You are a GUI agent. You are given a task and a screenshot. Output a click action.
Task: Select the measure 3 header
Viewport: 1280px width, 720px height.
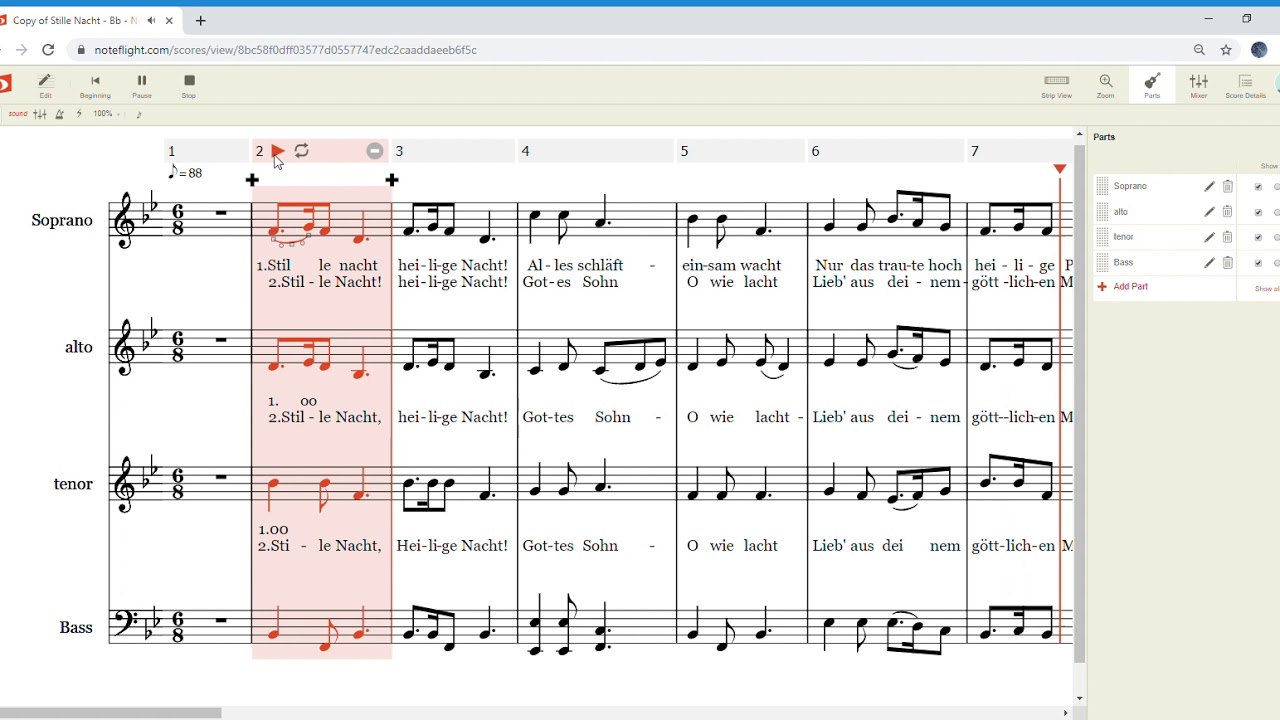point(453,151)
